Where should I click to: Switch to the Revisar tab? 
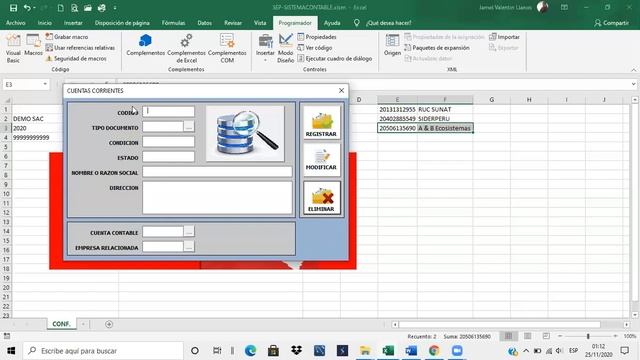[x=233, y=23]
